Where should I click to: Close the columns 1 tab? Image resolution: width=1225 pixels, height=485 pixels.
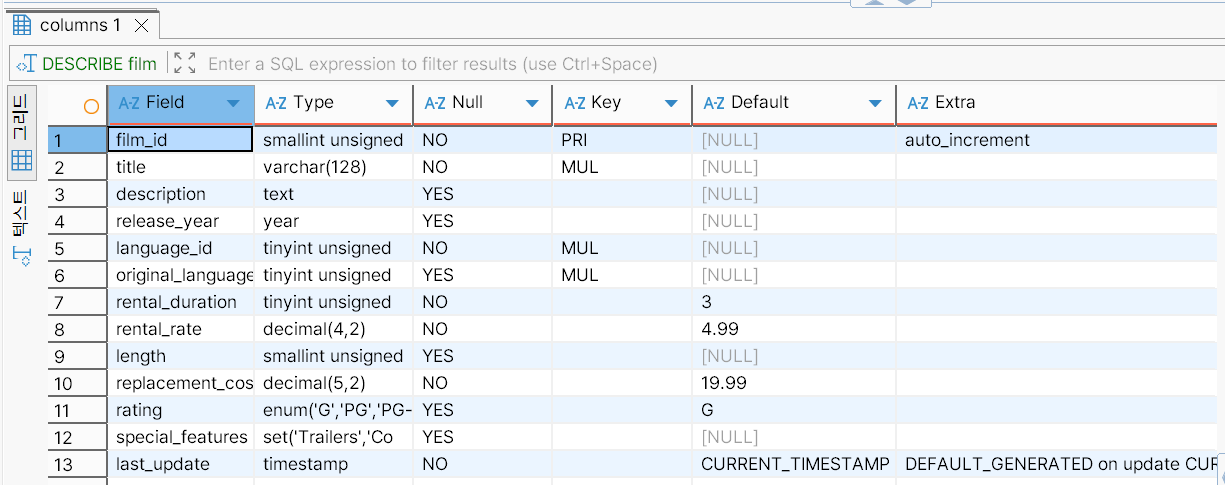coord(141,25)
